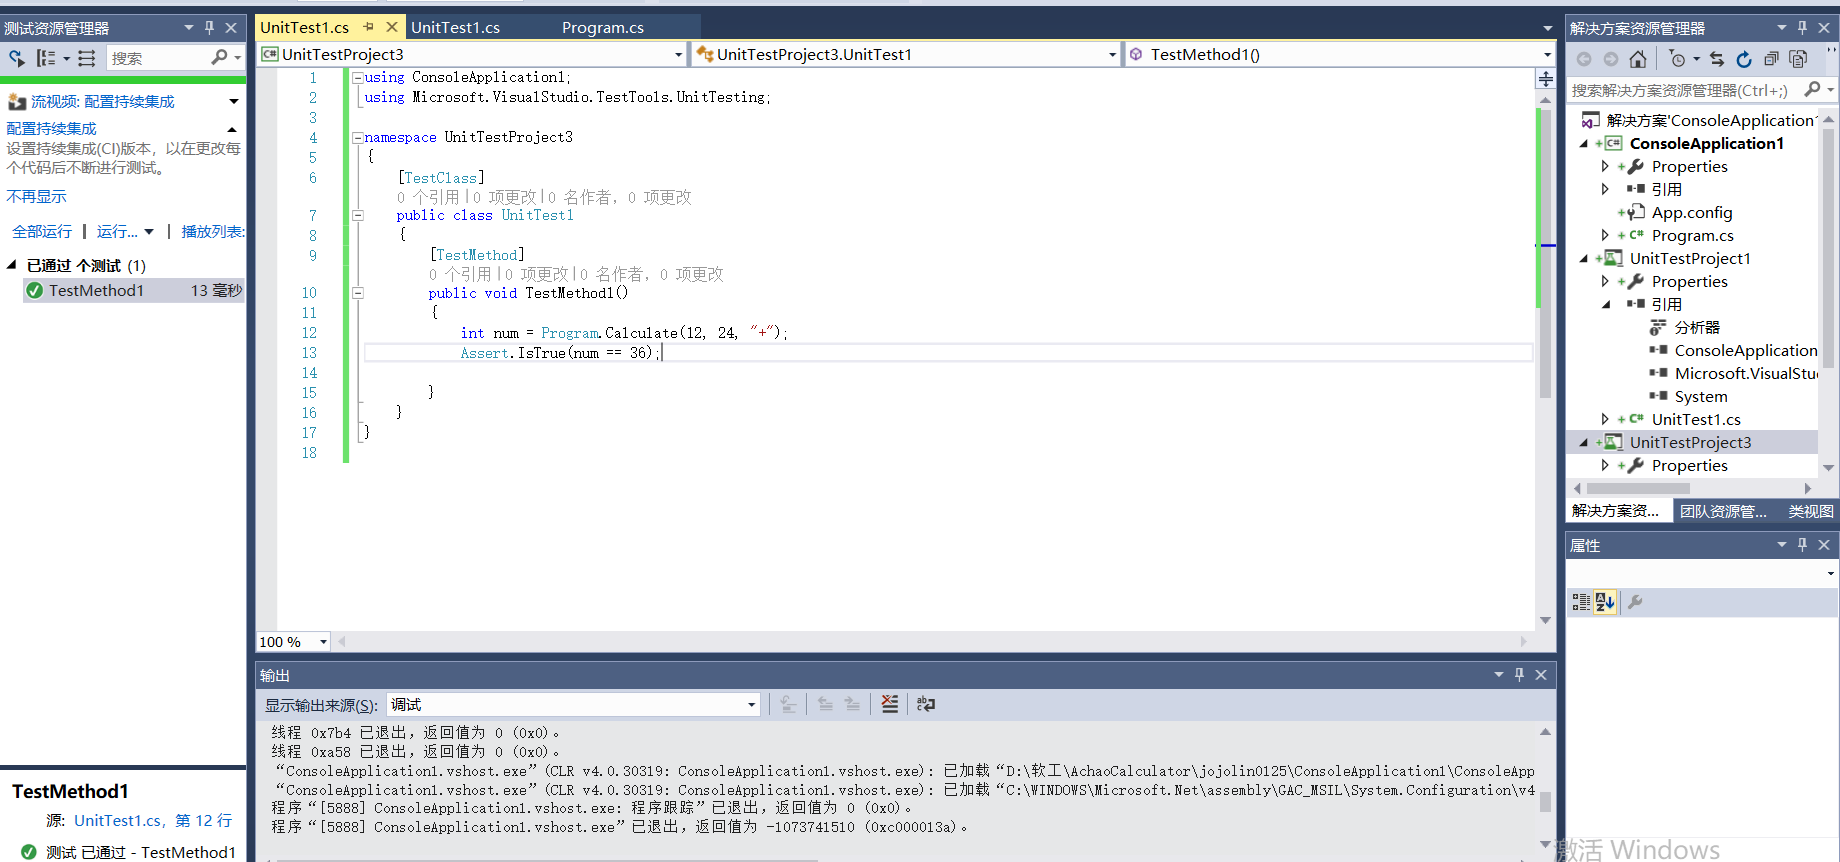Switch to the second UnitTest1.cs tab
Screen dimensions: 1840x862
click(x=456, y=28)
